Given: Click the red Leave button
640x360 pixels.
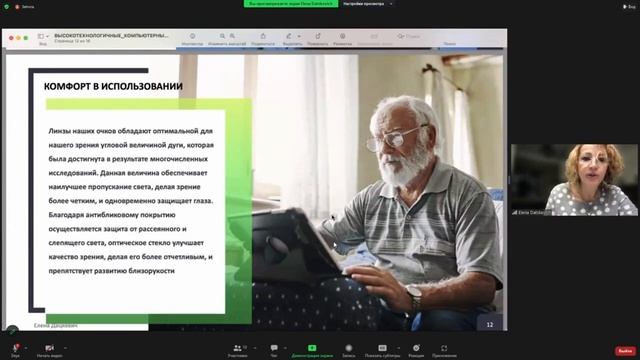Looking at the screenshot, I should click(625, 351).
